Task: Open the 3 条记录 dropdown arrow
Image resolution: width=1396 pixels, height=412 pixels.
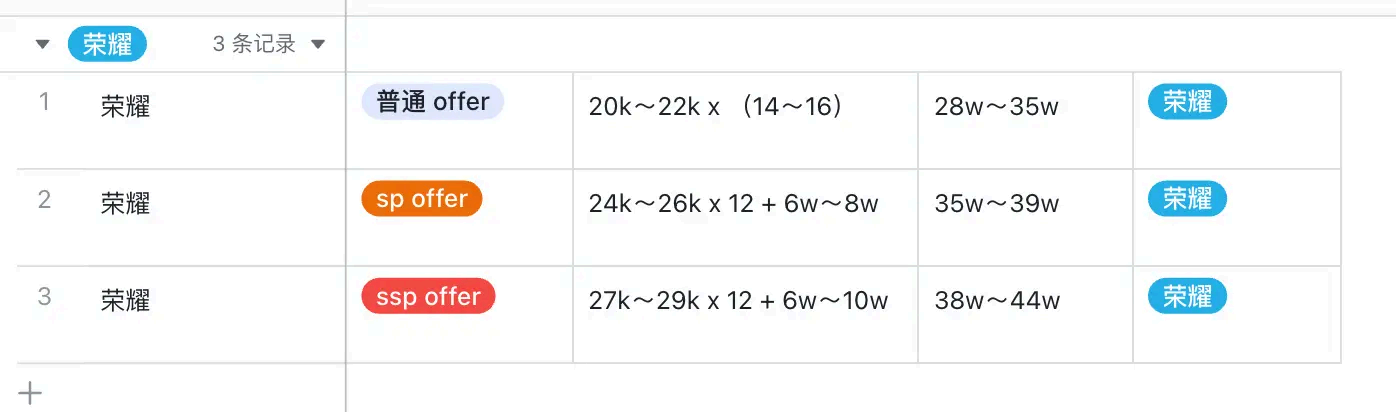Action: [x=318, y=44]
